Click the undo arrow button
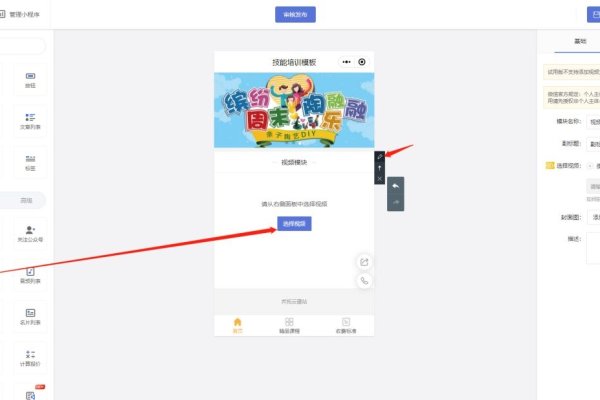600x400 pixels. point(395,186)
